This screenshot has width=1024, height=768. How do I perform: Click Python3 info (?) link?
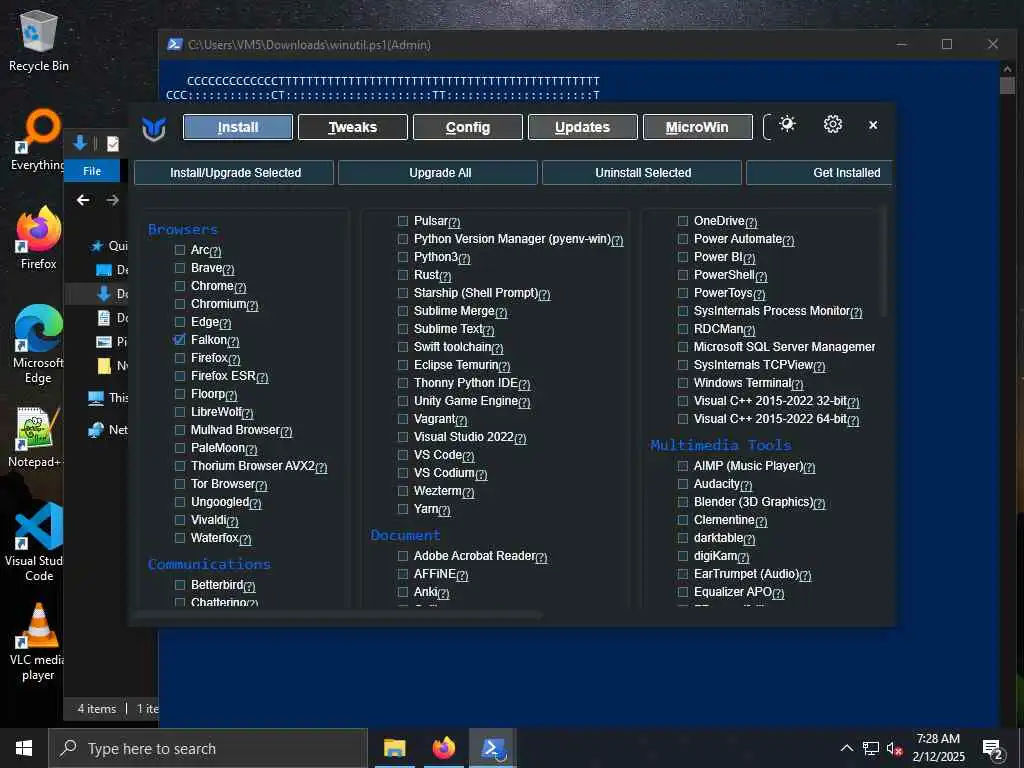click(464, 259)
